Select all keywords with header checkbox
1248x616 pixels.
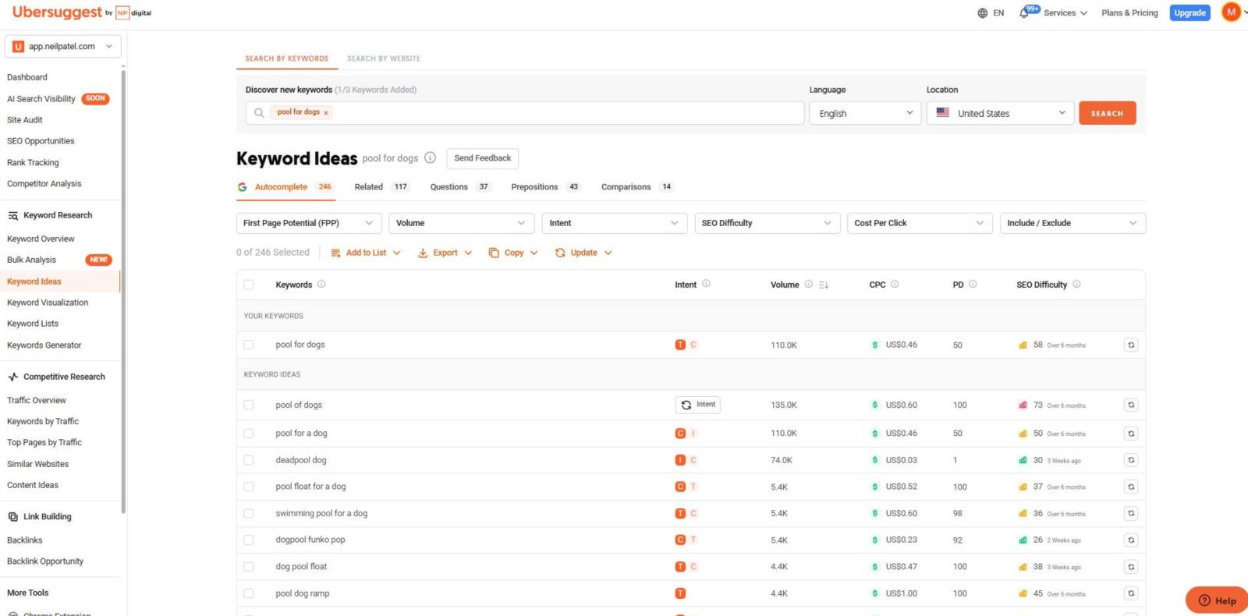(x=249, y=285)
